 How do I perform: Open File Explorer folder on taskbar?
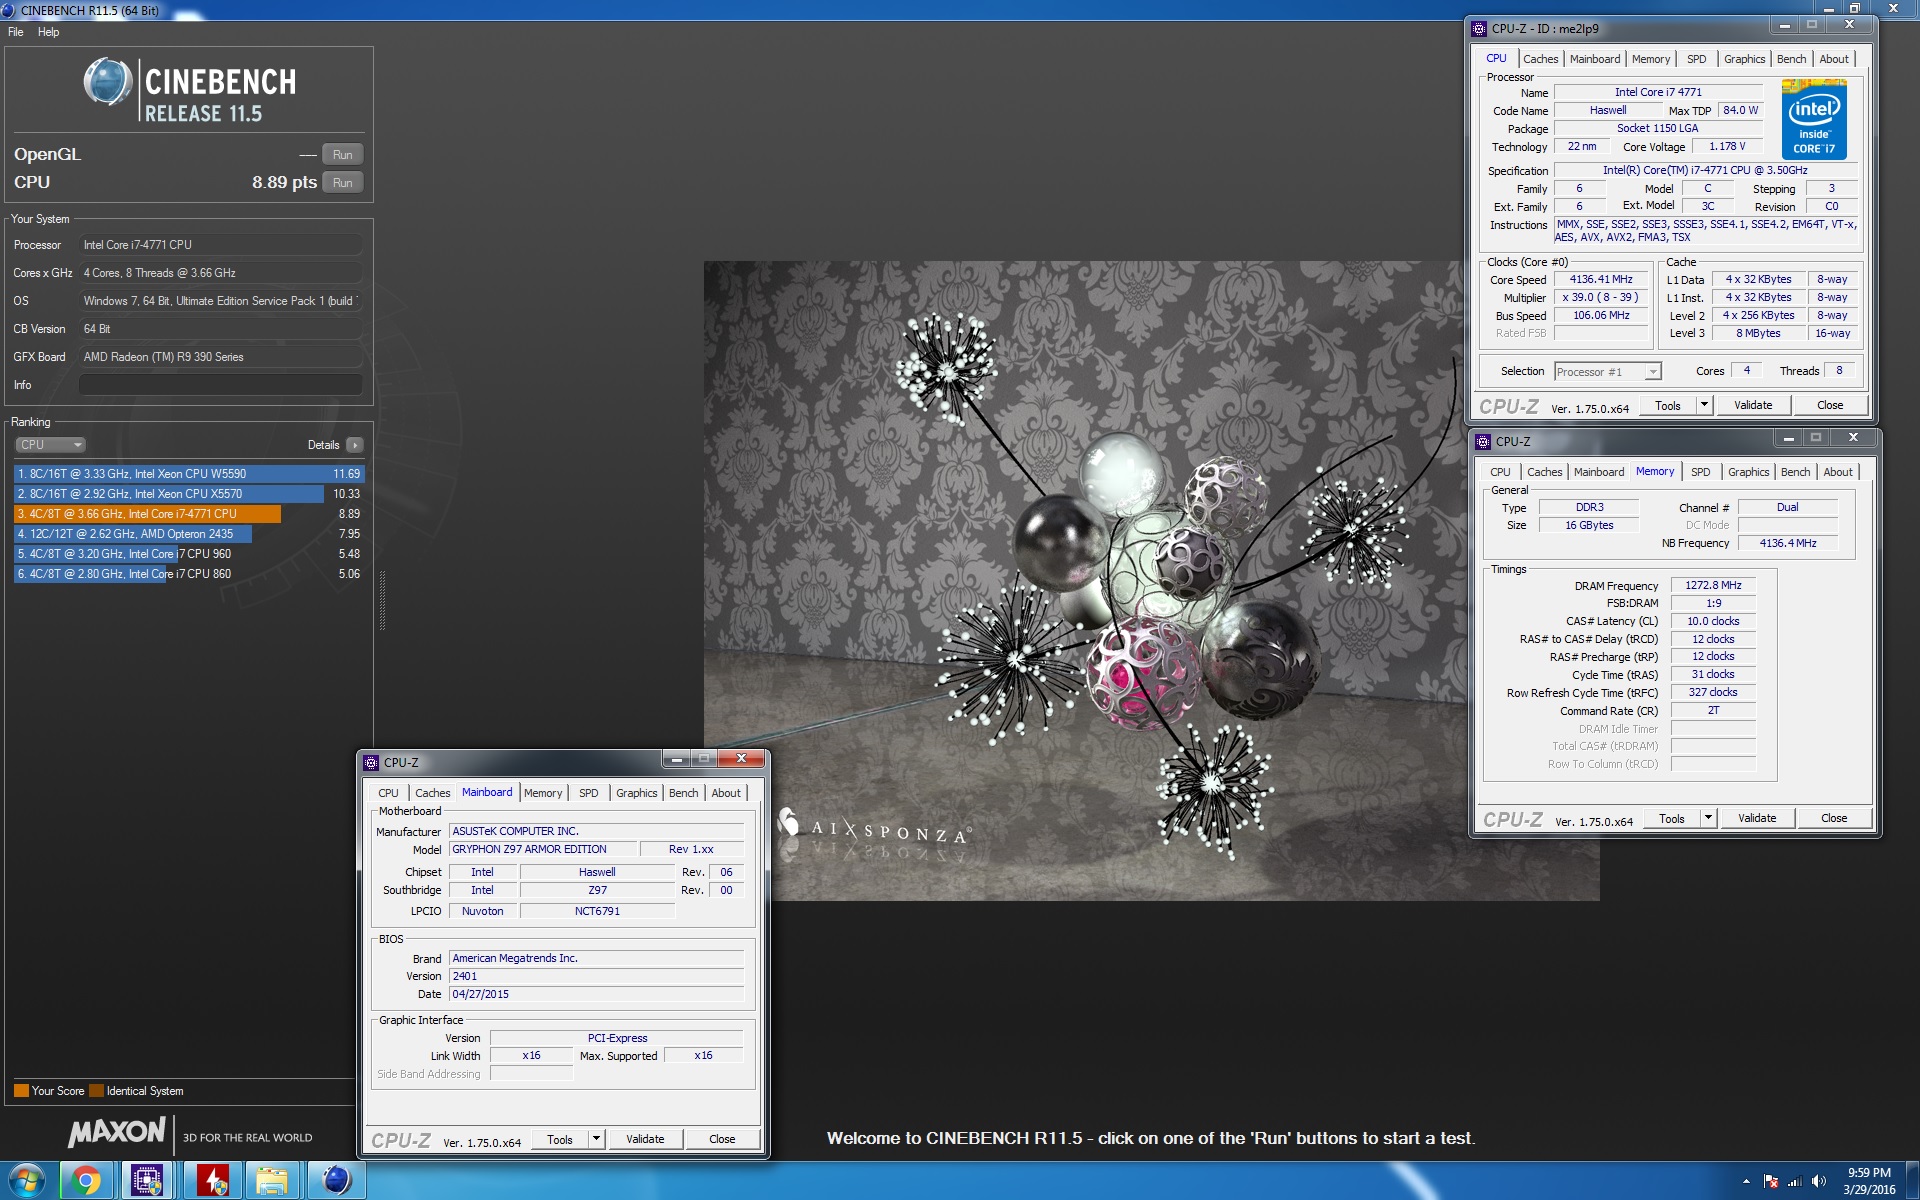tap(272, 1181)
